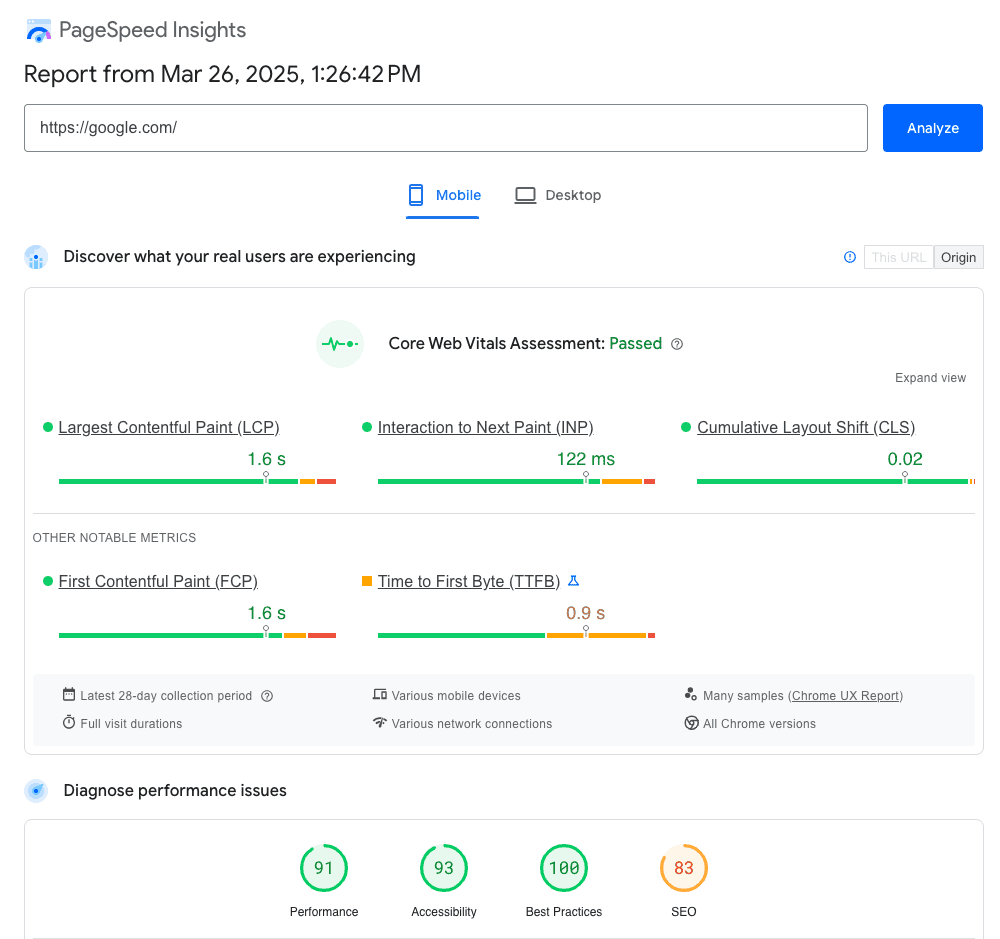Click 'Various mobile devices' text
Screen dimensions: 1000x939
point(456,696)
